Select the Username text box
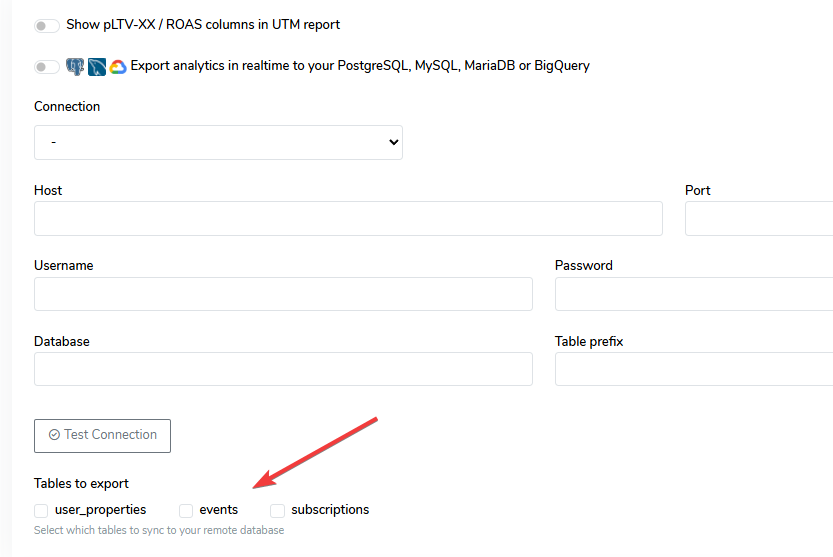 pos(283,294)
